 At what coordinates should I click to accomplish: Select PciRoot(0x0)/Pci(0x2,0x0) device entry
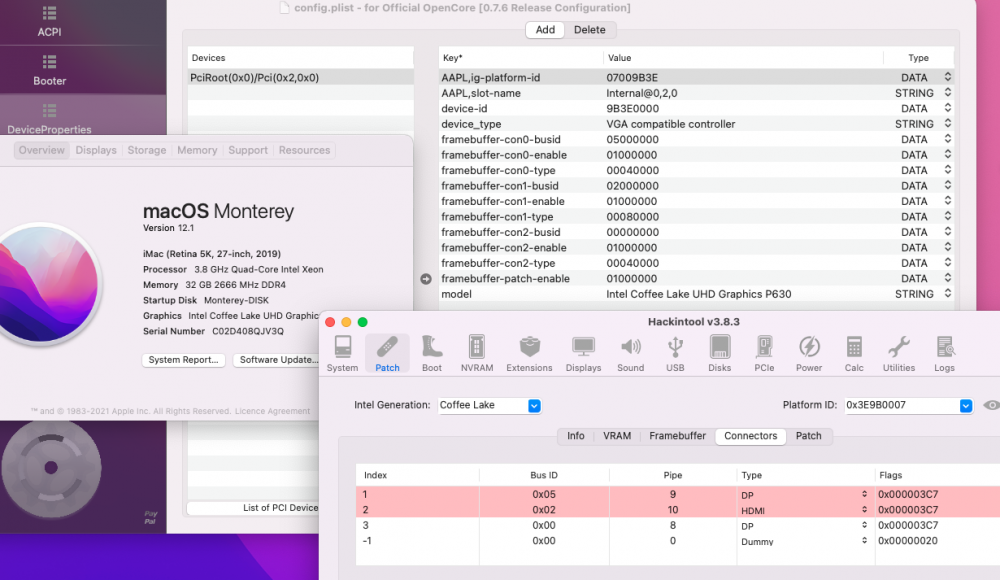[300, 77]
